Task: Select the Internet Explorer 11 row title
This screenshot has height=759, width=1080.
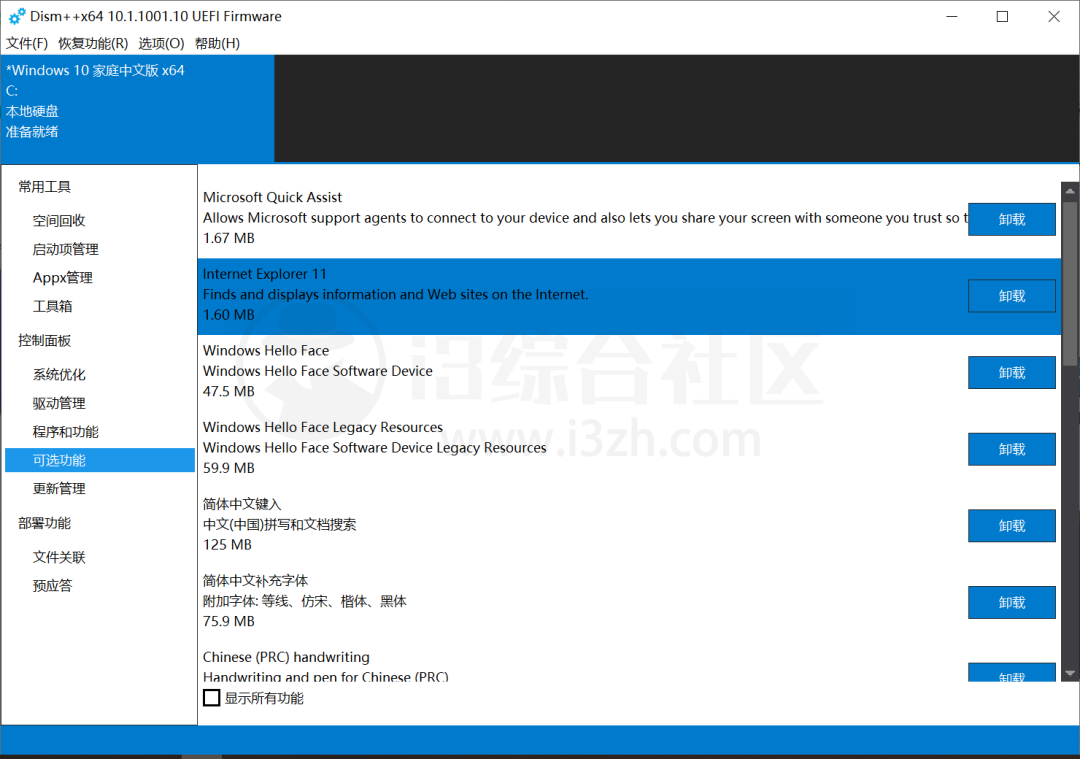Action: tap(264, 273)
